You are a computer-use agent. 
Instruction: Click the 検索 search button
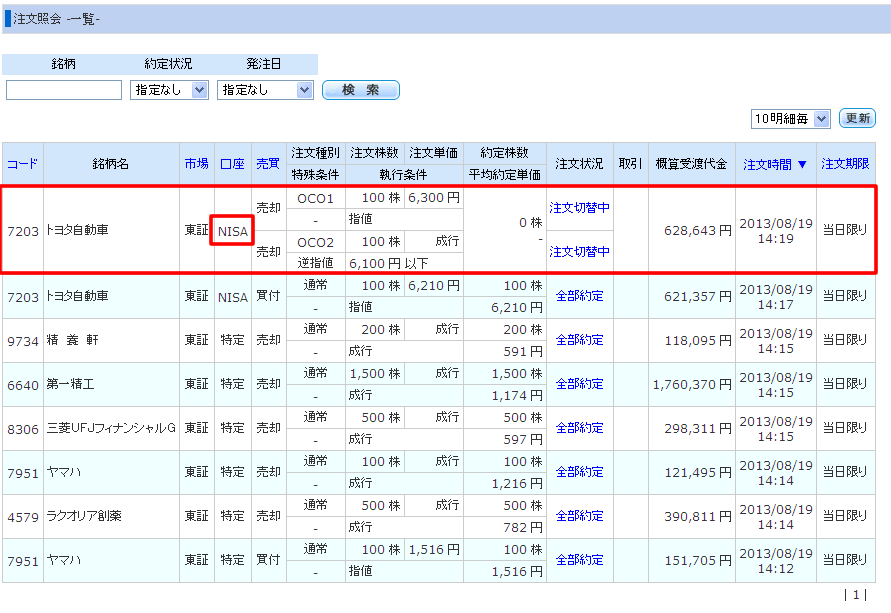pyautogui.click(x=361, y=90)
